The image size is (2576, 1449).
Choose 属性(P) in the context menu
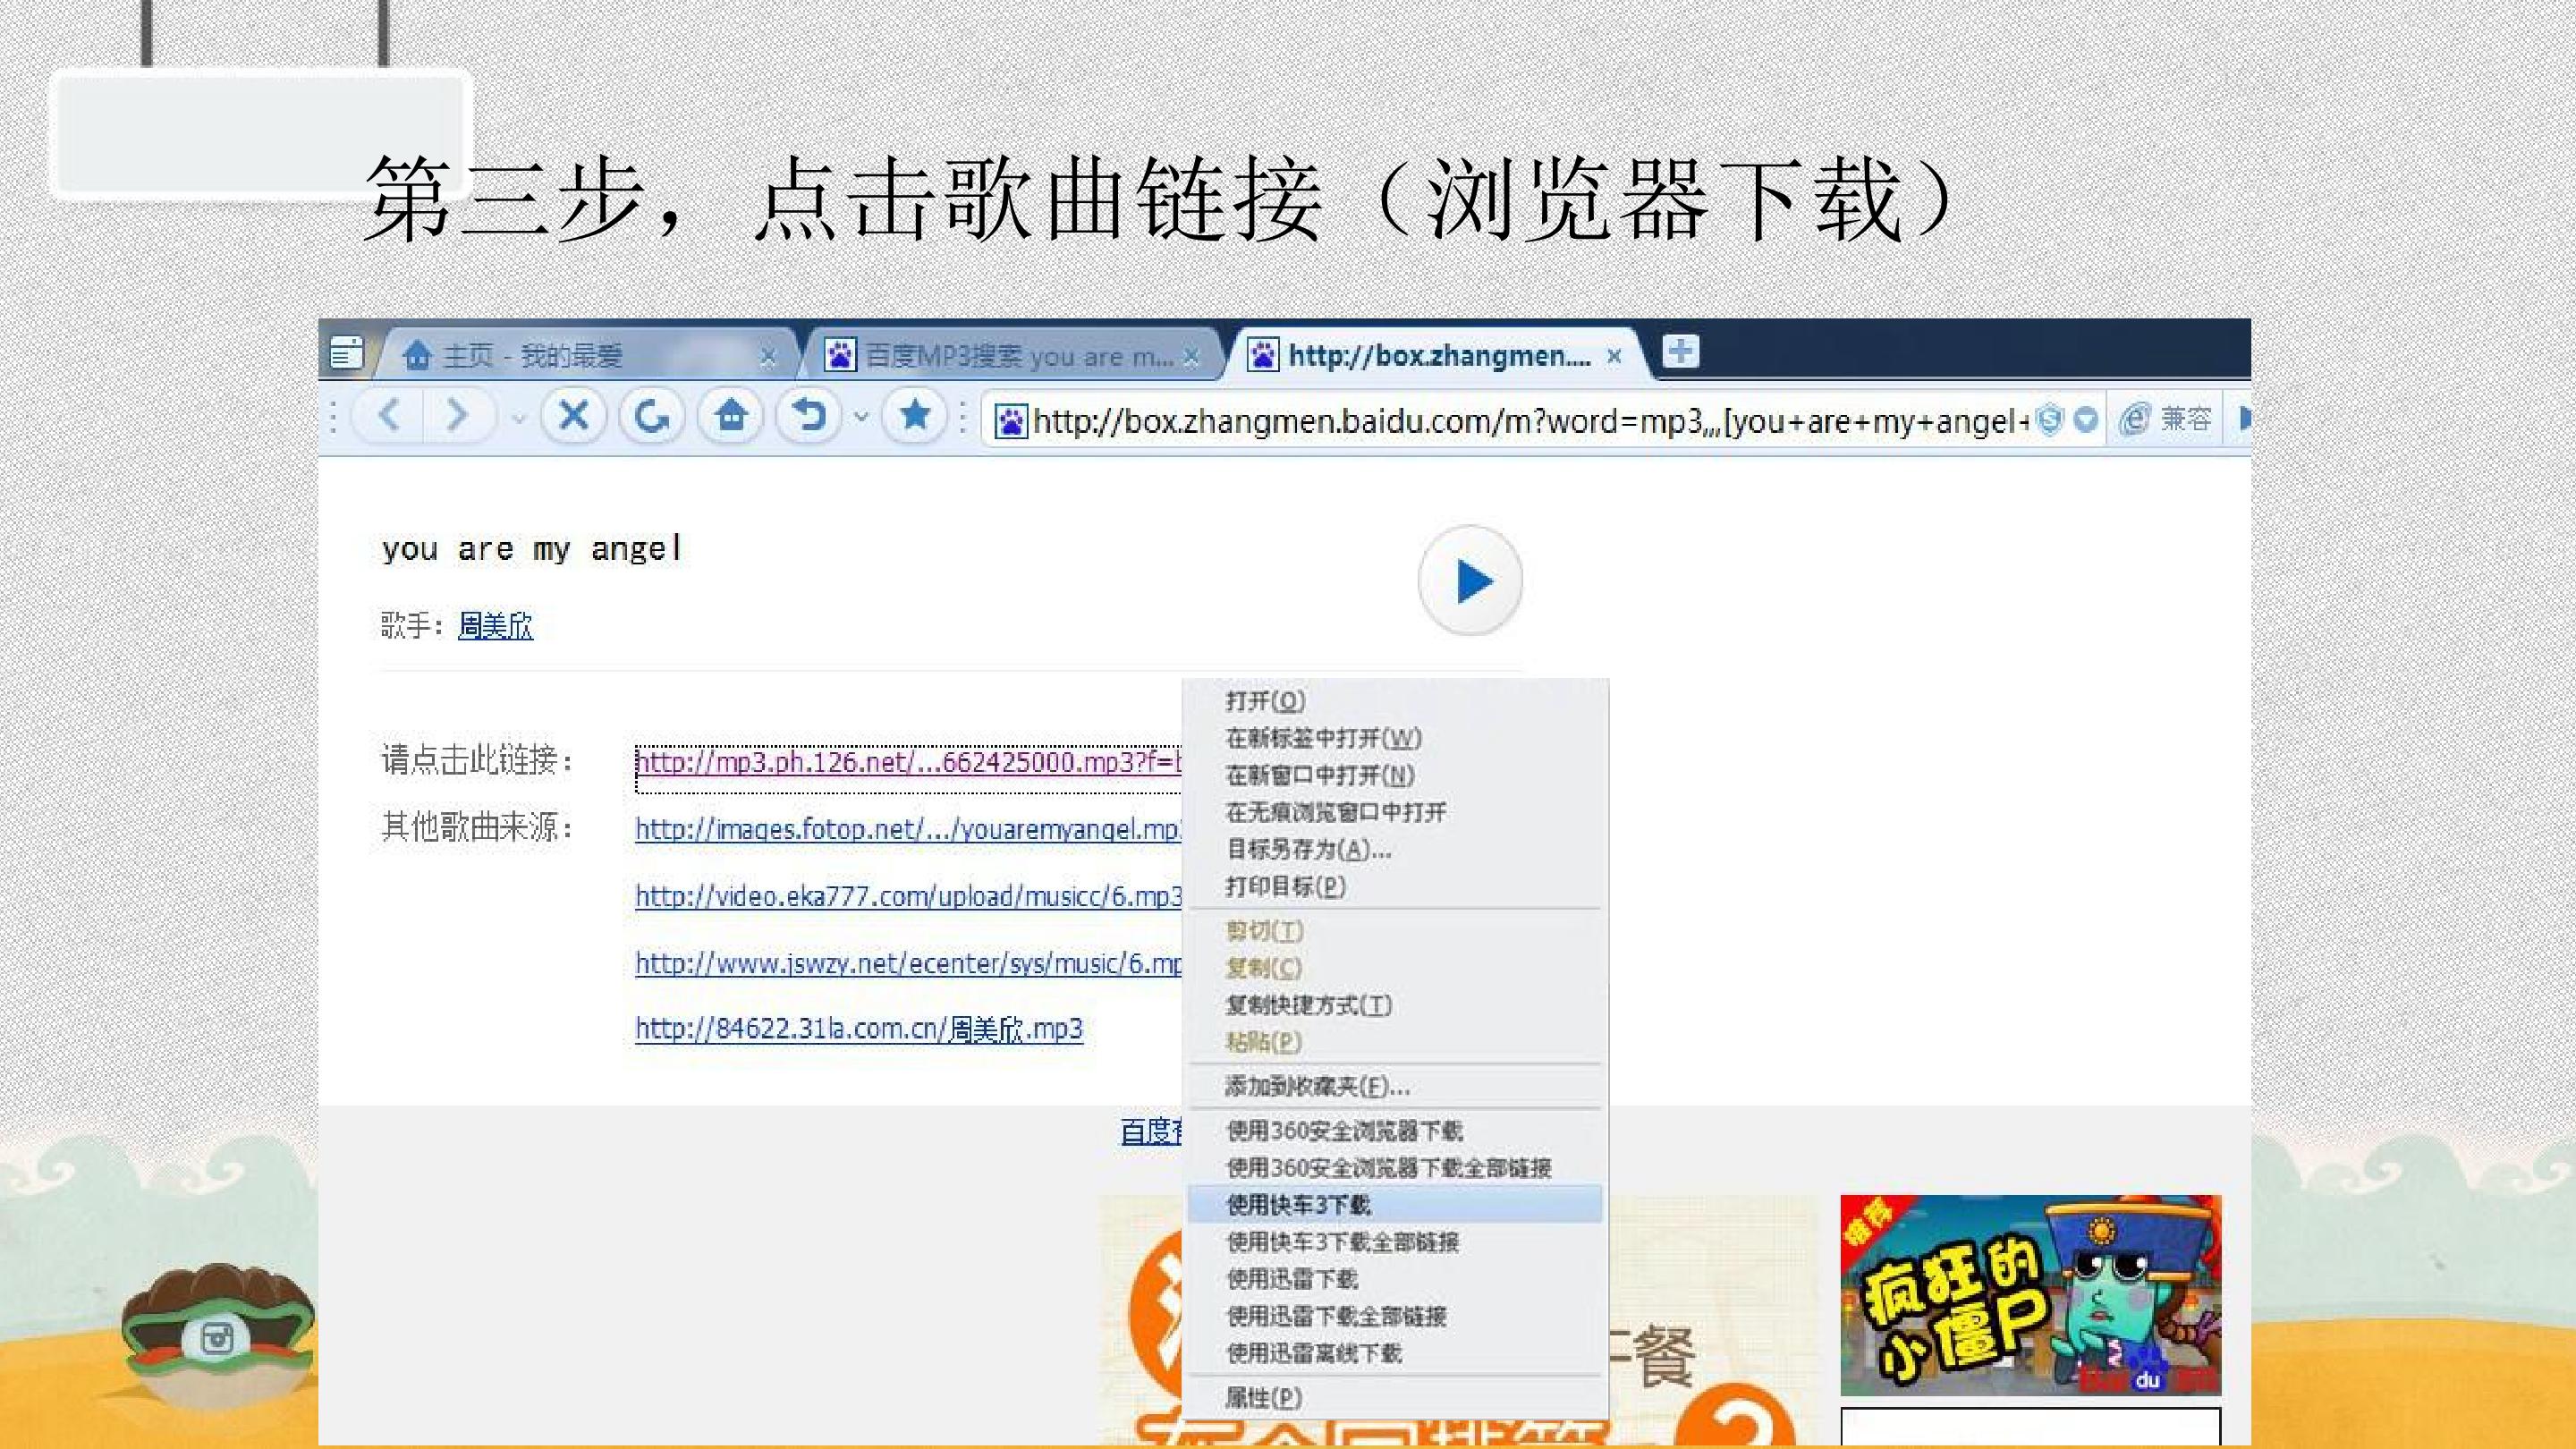[1395, 1398]
